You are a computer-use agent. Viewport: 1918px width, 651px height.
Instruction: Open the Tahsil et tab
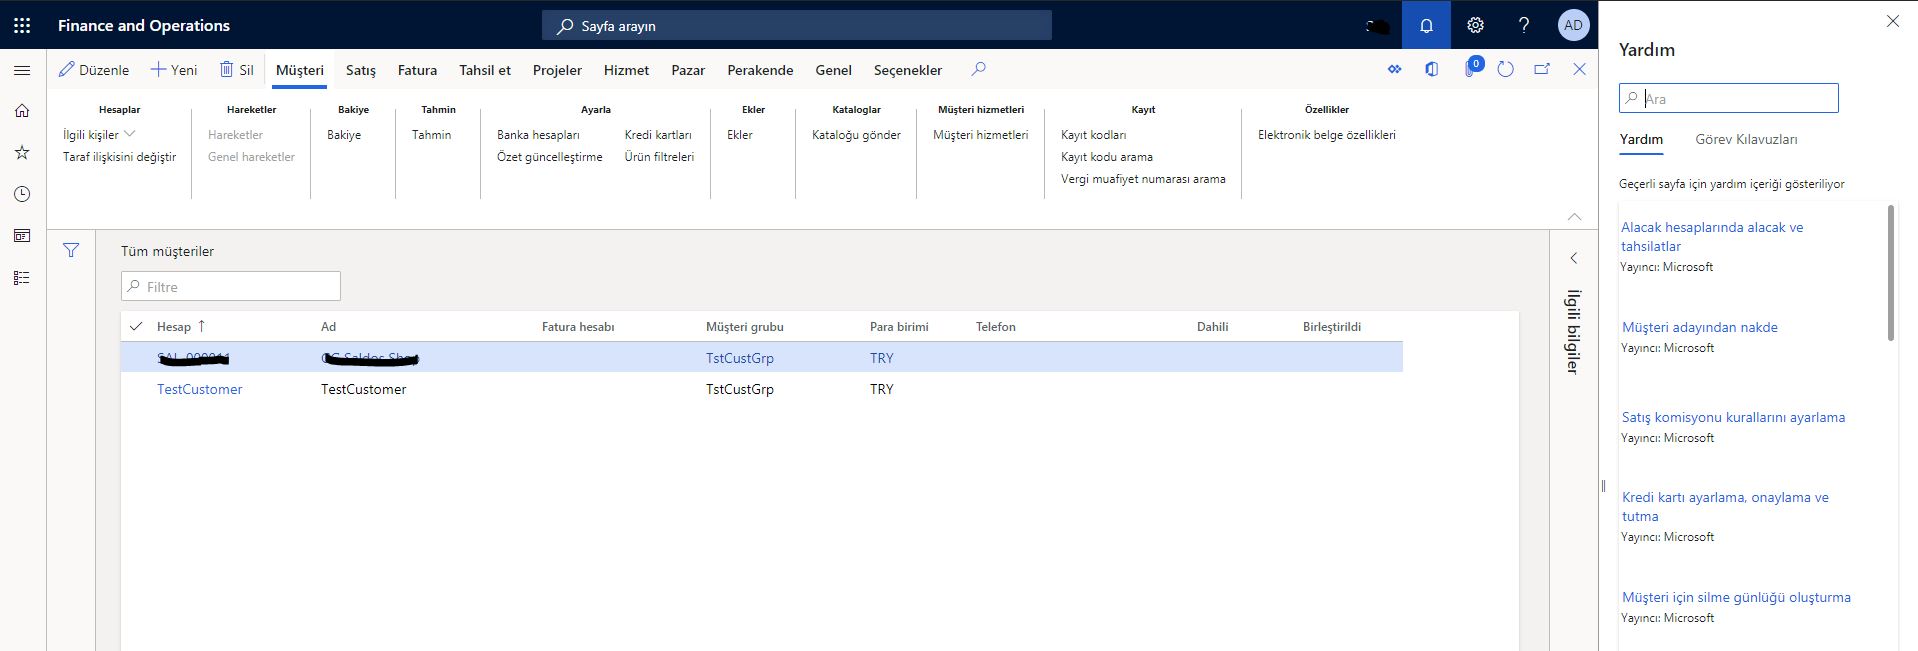[x=485, y=70]
